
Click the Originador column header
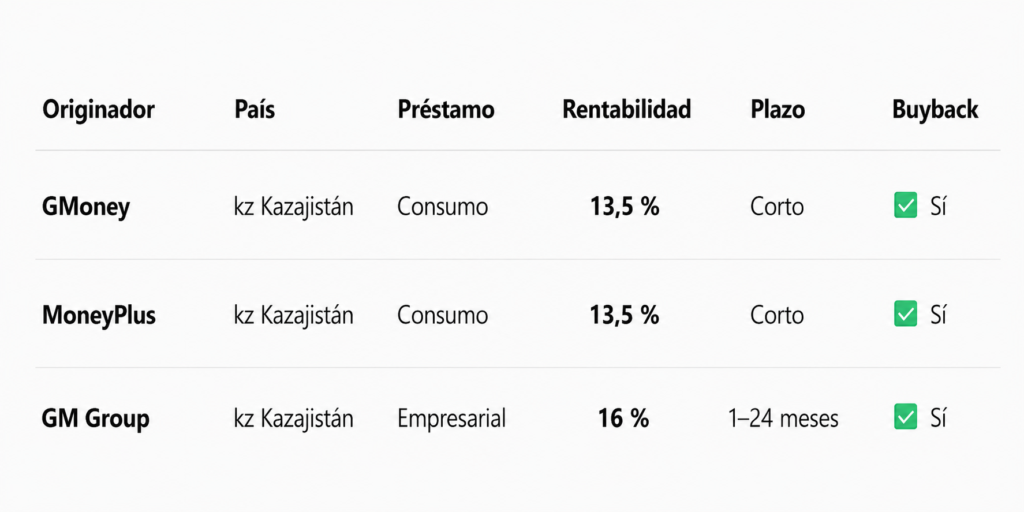click(x=98, y=110)
